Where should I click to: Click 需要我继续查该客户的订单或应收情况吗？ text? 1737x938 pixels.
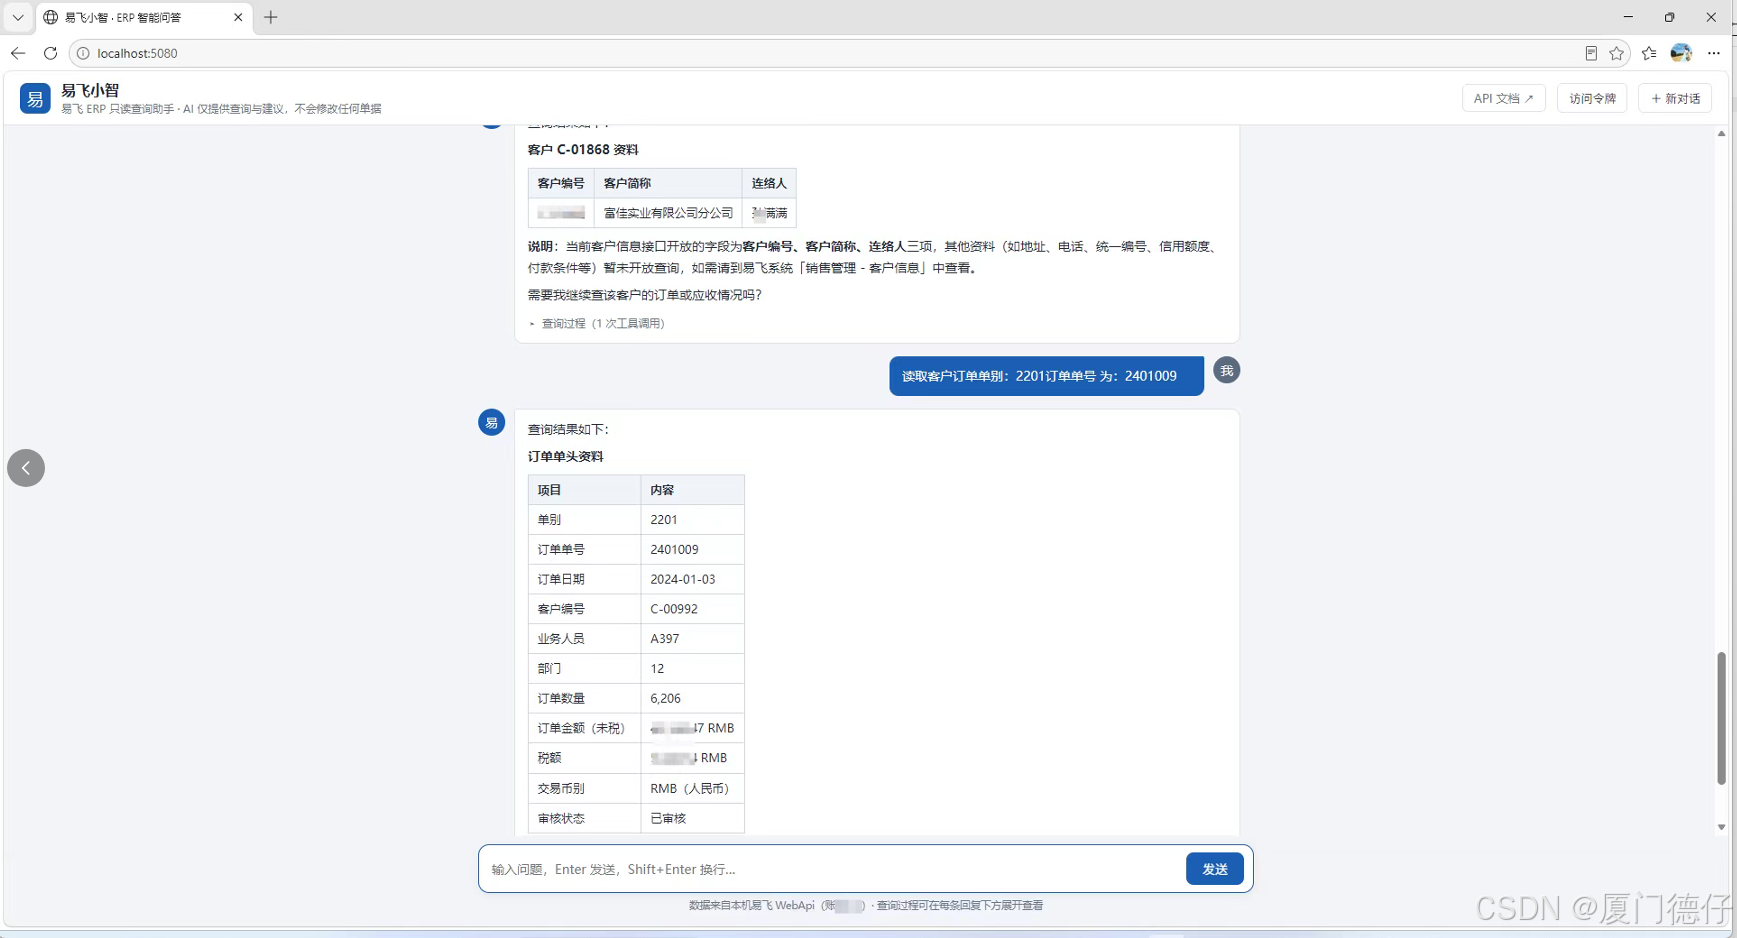(x=645, y=295)
